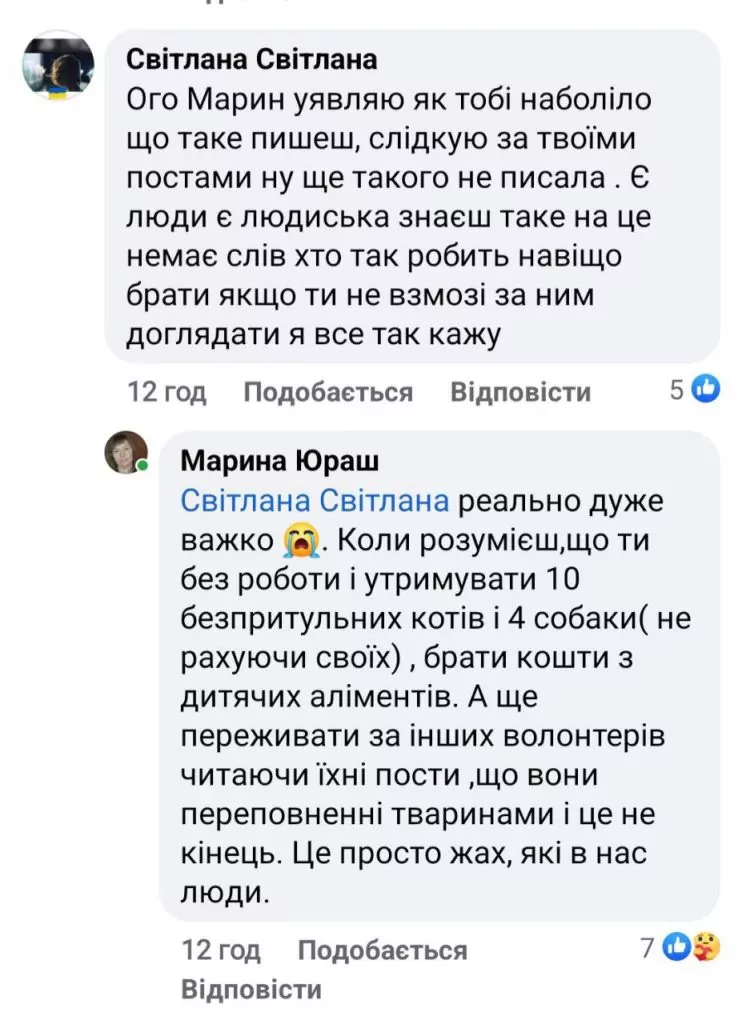Open Світлана Світлана's profile from the comment author name

click(x=251, y=60)
